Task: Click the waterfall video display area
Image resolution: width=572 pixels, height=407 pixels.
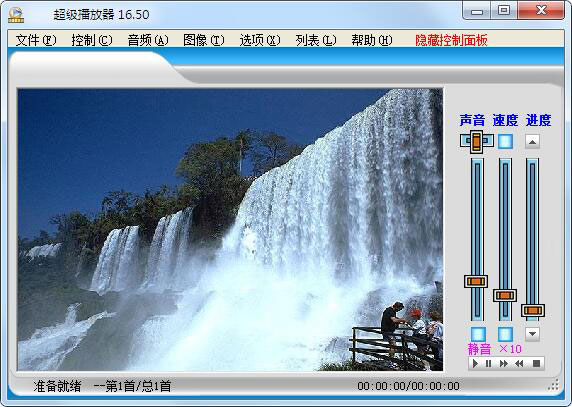Action: click(230, 230)
